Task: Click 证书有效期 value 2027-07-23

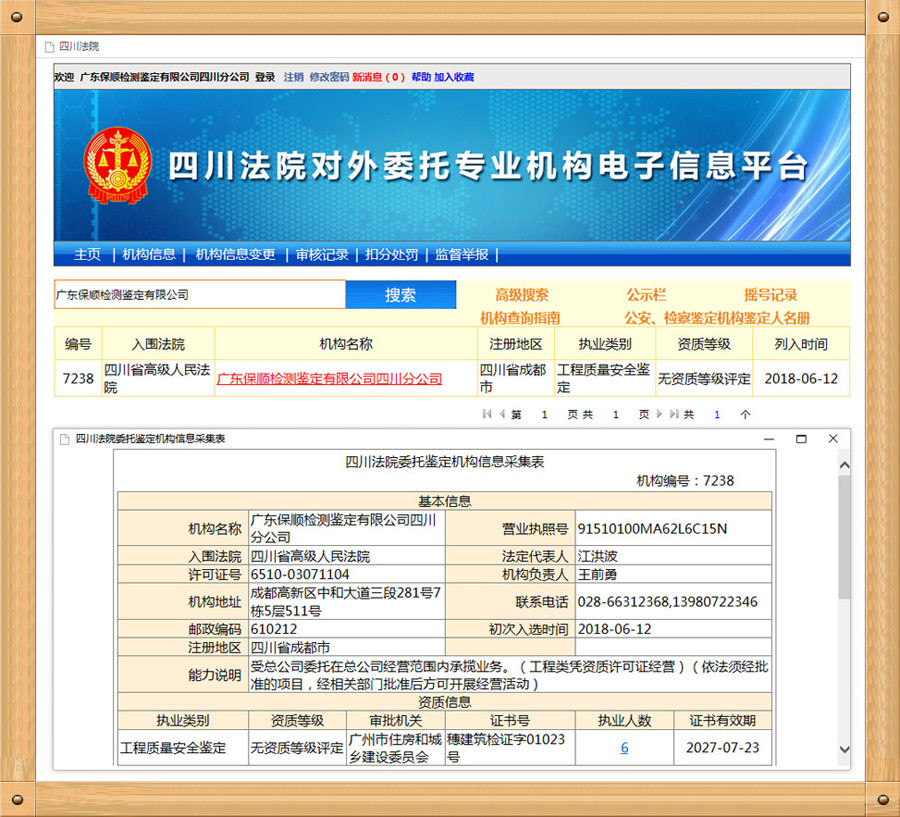Action: (x=723, y=748)
